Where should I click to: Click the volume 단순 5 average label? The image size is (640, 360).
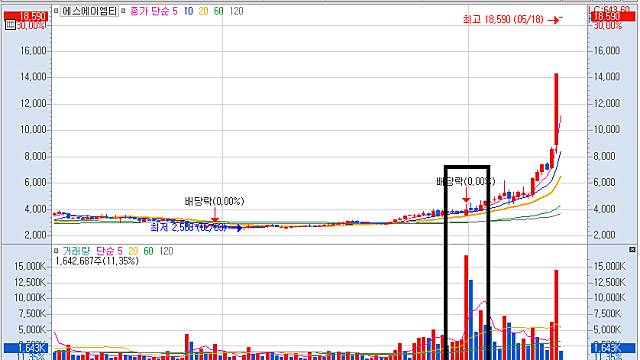(109, 251)
